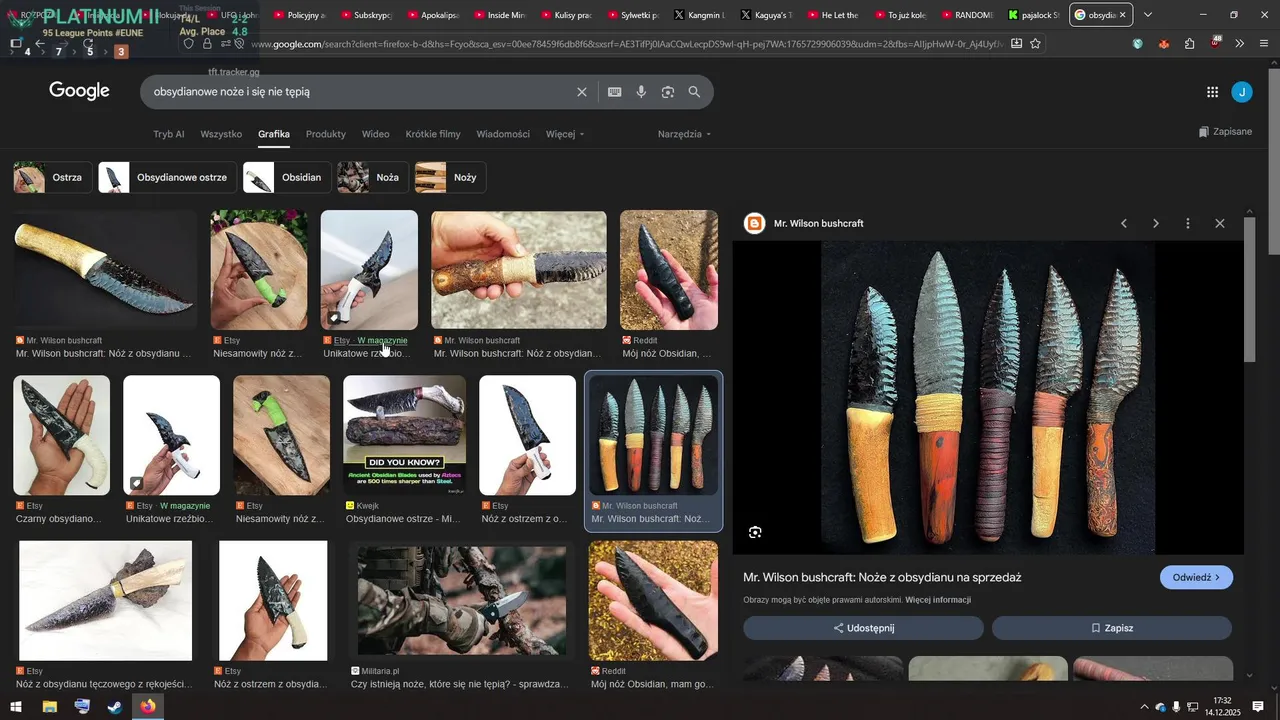1280x720 pixels.
Task: Click the Odwiedź visit button
Action: coord(1196,577)
